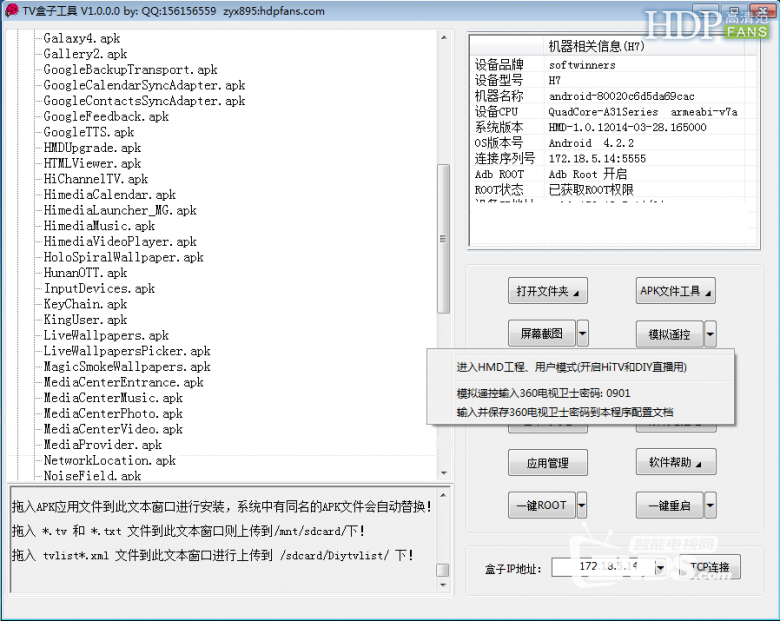Open the 盒子IP地址 combo box arrow
The image size is (780, 621).
point(660,568)
